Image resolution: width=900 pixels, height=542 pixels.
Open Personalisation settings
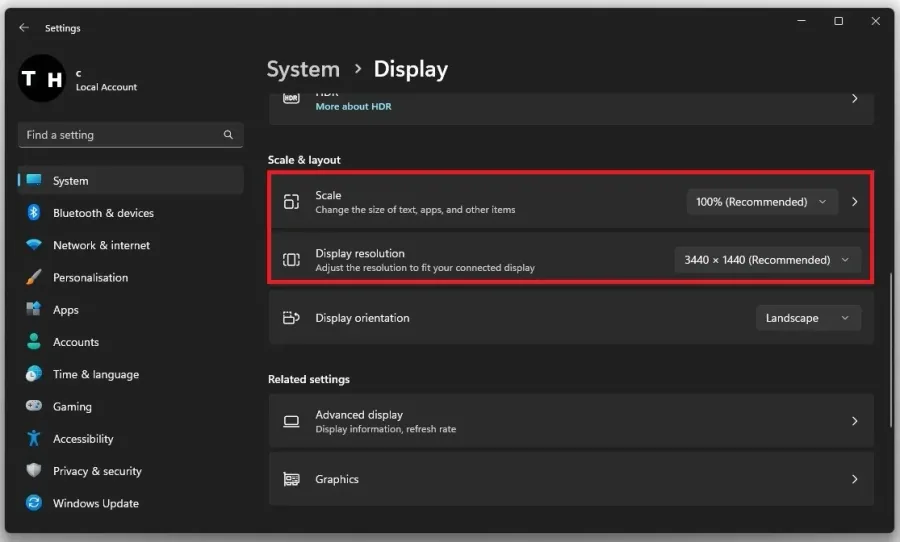coord(131,277)
